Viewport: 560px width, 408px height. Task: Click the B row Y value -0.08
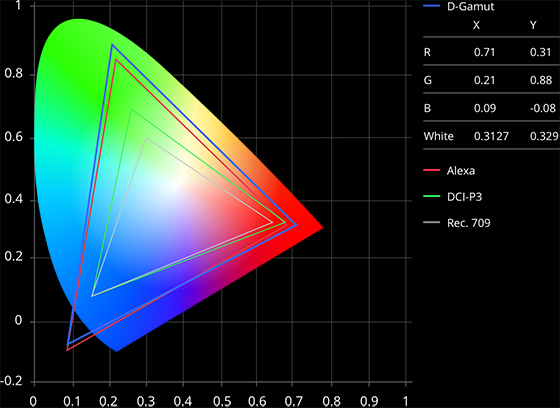[x=543, y=108]
